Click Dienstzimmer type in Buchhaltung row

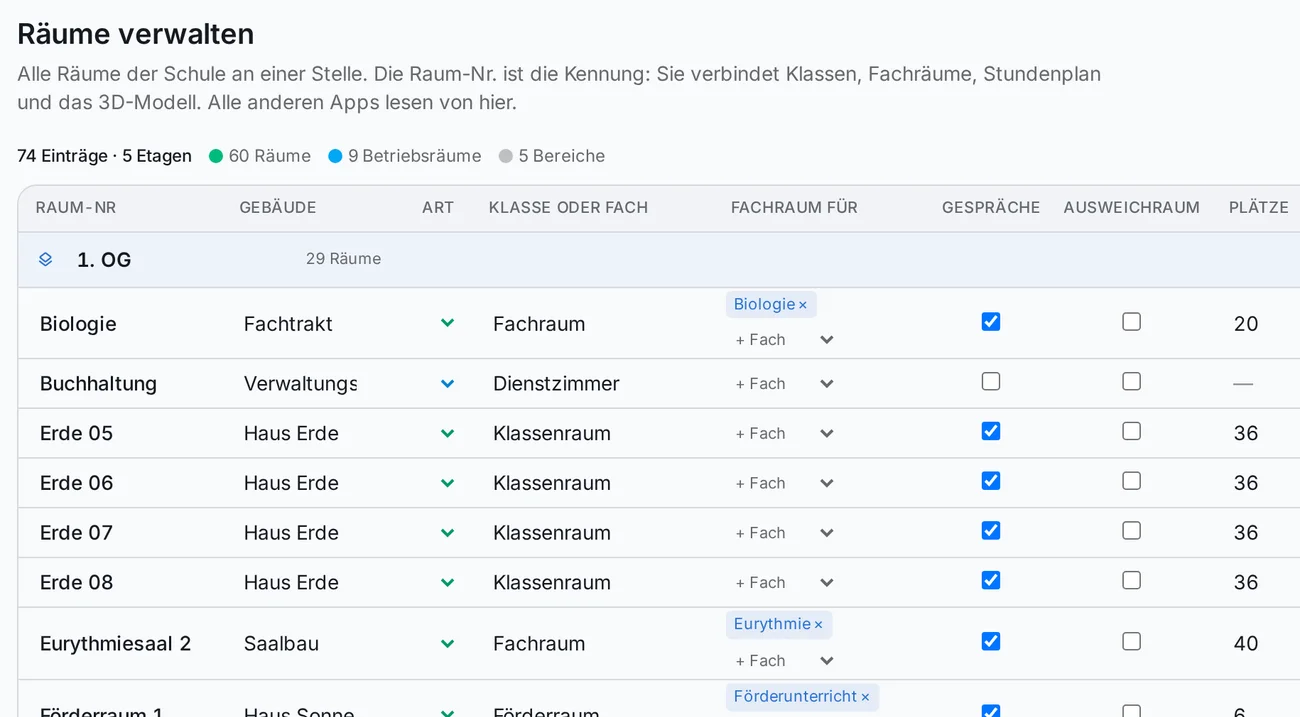pos(556,384)
